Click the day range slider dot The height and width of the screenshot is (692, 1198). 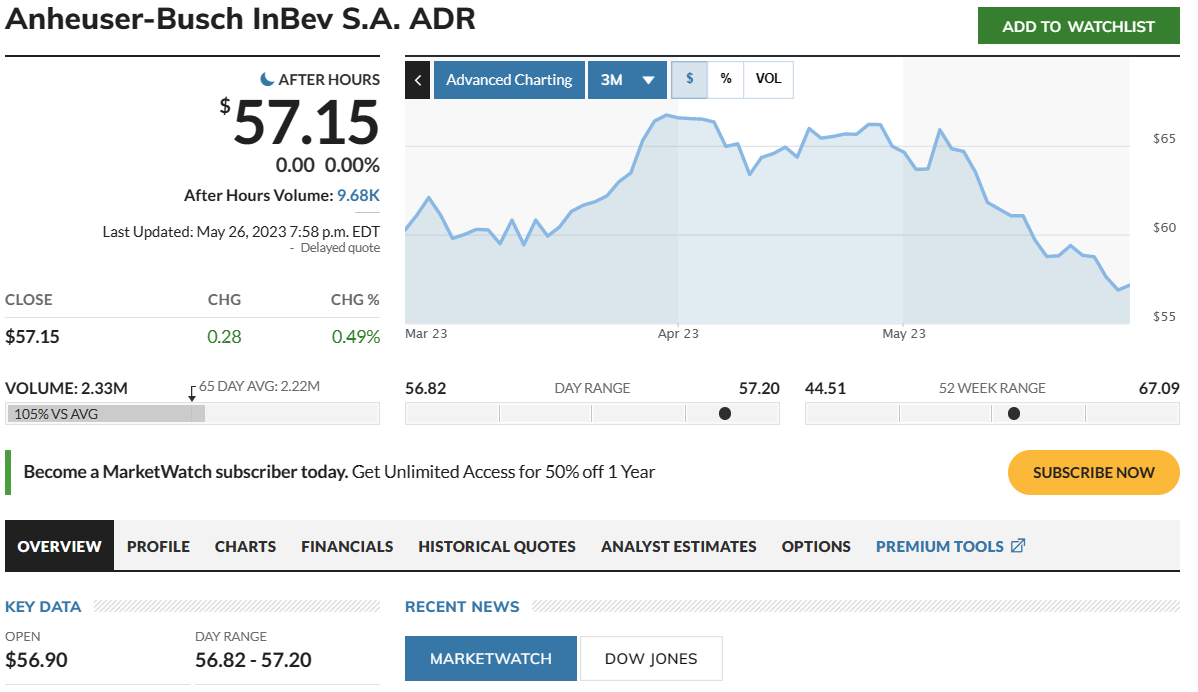[x=725, y=413]
